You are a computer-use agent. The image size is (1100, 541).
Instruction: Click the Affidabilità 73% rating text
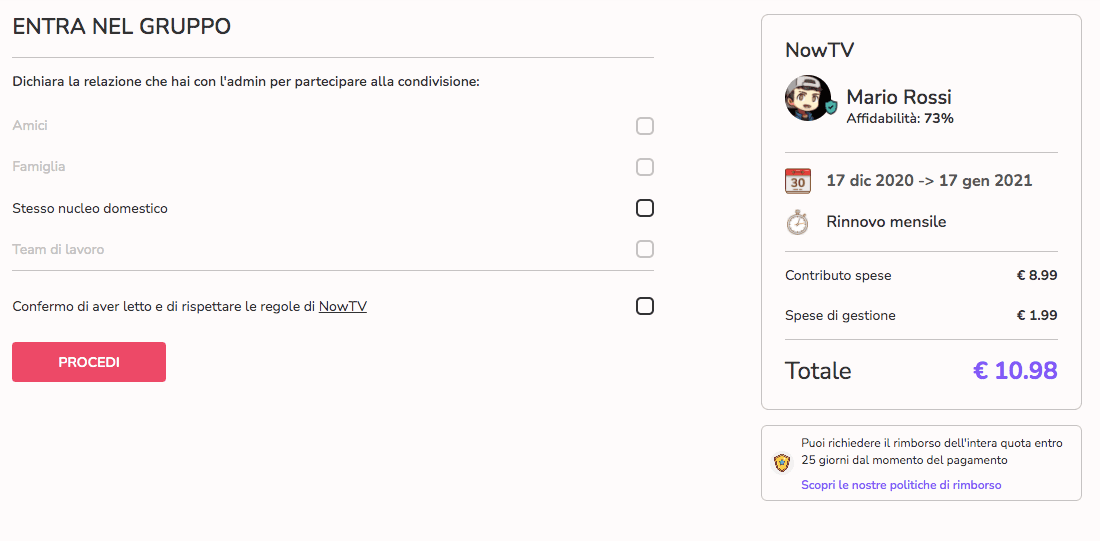click(x=900, y=118)
